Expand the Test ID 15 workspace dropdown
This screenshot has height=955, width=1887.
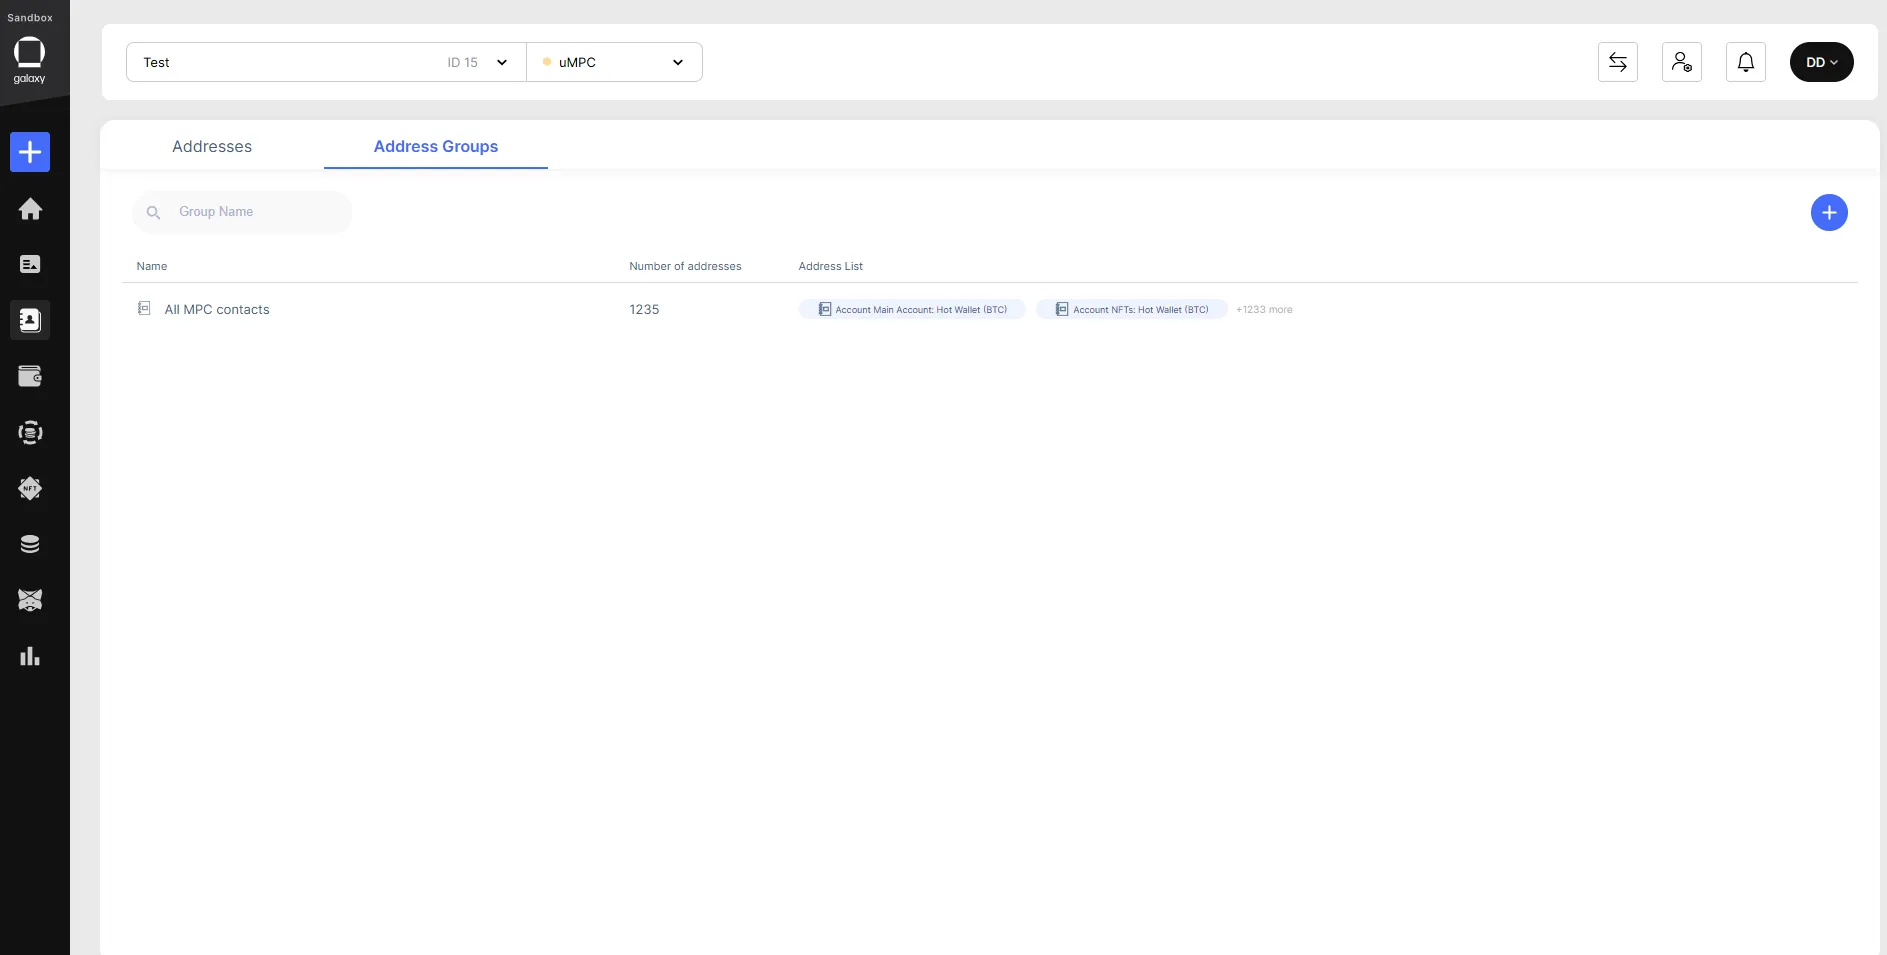(326, 62)
